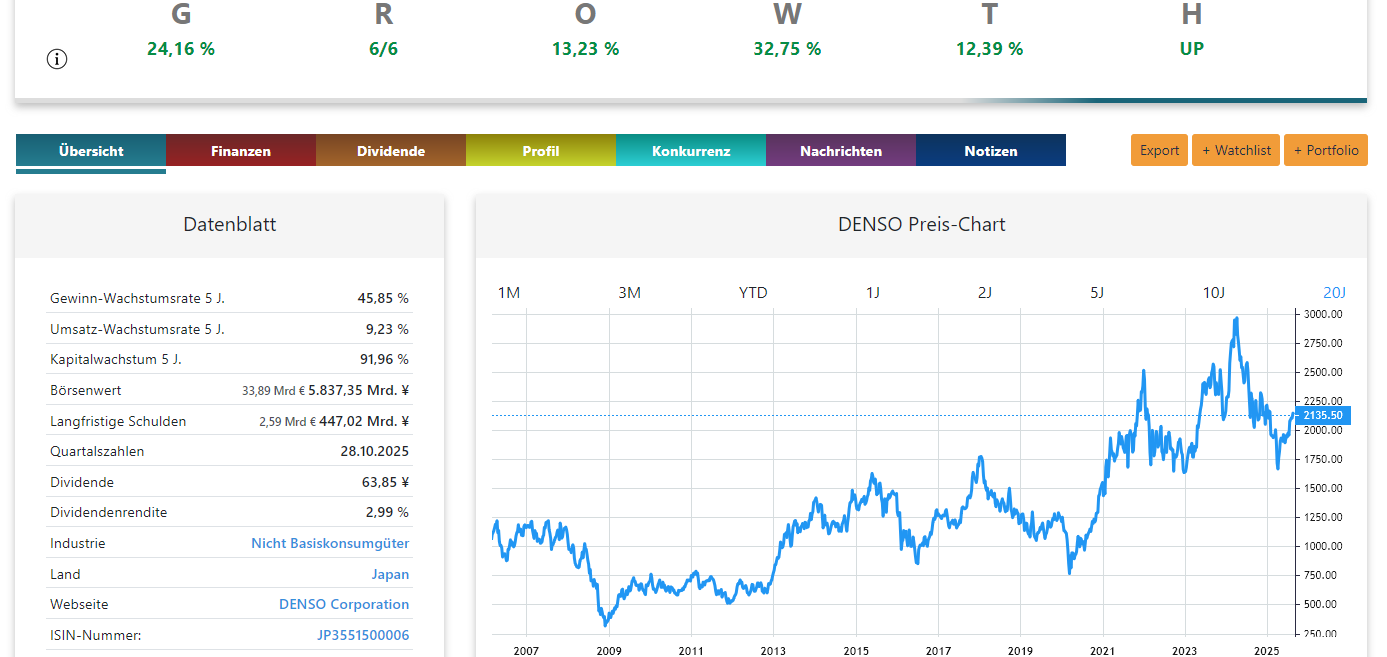Switch chart to 10J range
This screenshot has height=657, width=1387.
[x=1213, y=292]
